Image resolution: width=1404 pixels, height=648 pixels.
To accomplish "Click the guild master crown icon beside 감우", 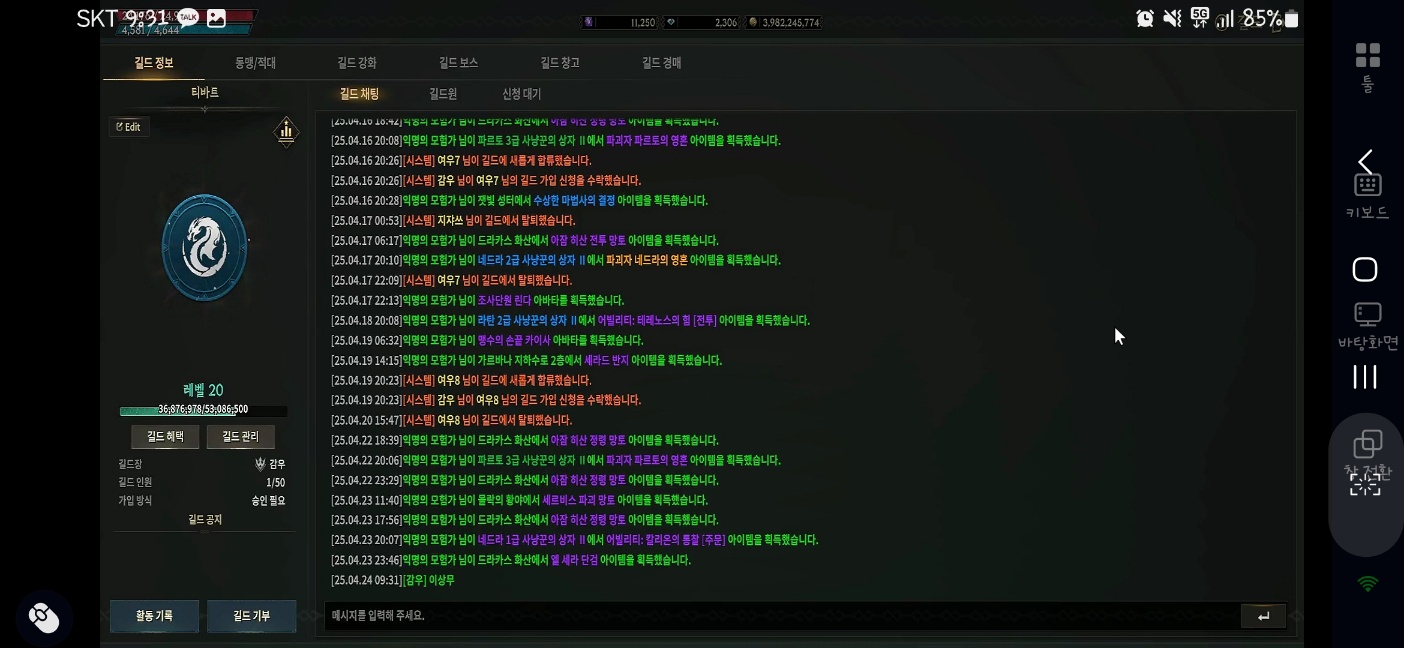I will [260, 464].
